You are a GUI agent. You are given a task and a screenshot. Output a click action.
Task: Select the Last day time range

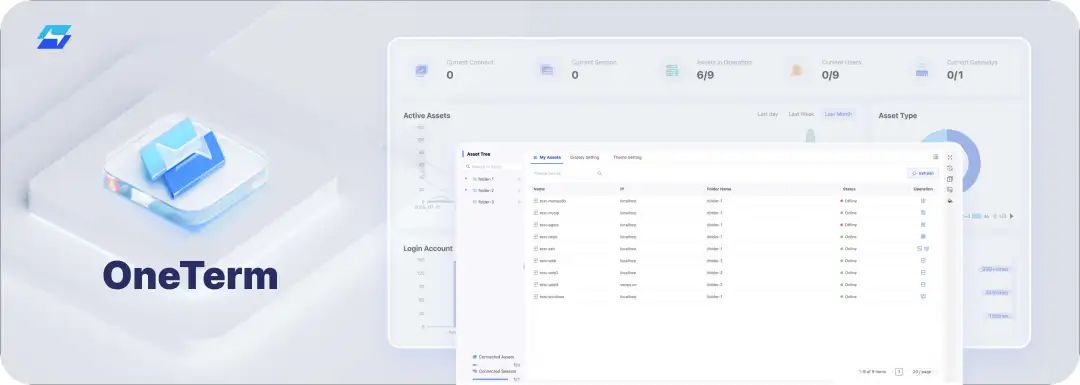(767, 114)
